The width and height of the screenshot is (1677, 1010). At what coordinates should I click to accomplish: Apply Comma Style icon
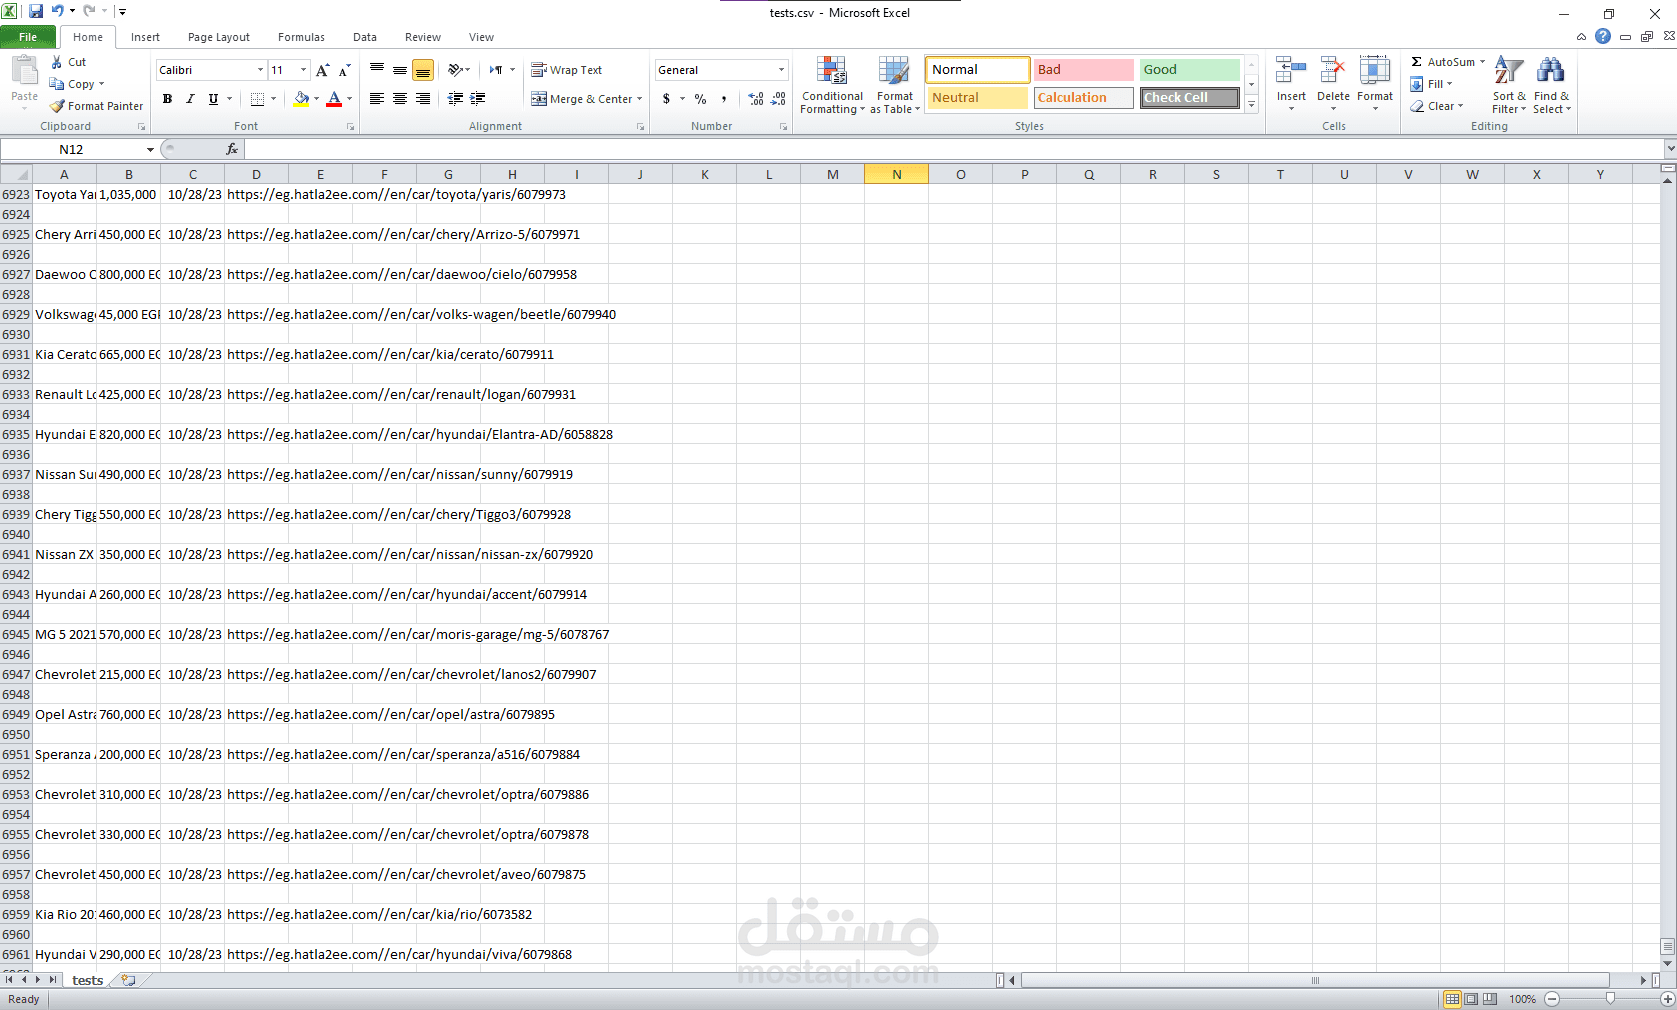(x=723, y=99)
